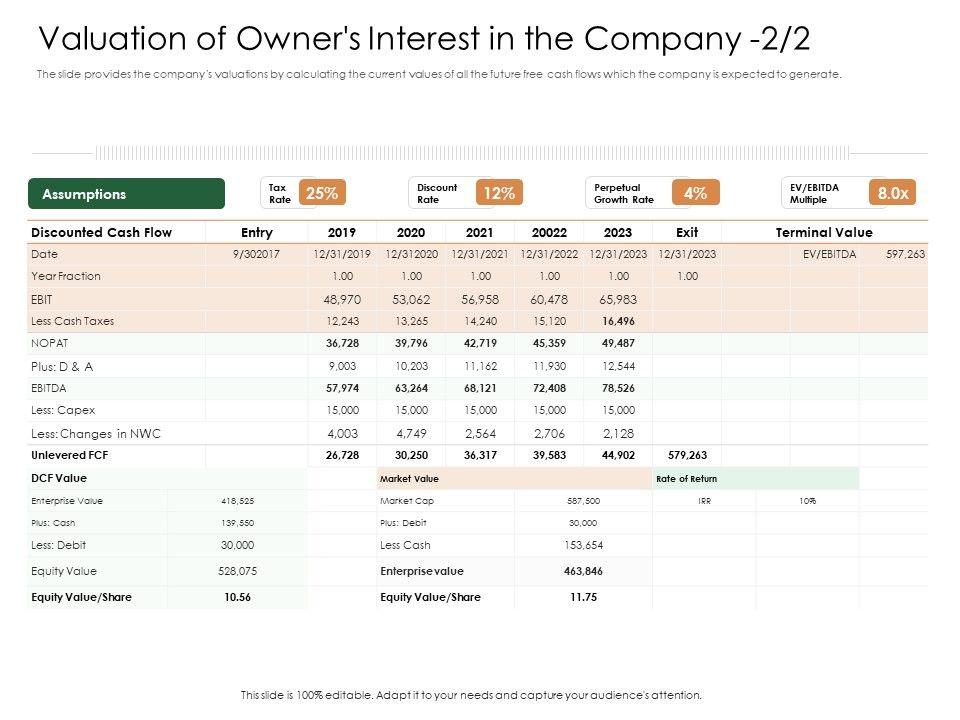Select the terminal EV/EBITDA value 597,263
This screenshot has width=960, height=720.
906,255
